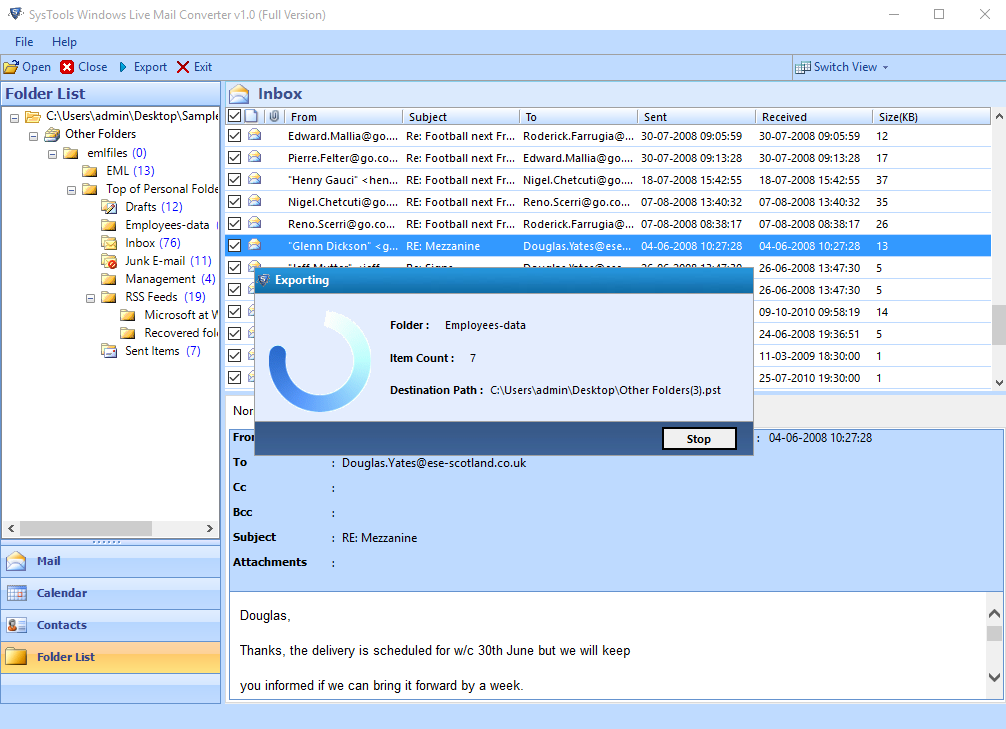Click envelope icon in Glenn Dickson row
The height and width of the screenshot is (729, 1006).
click(x=255, y=244)
